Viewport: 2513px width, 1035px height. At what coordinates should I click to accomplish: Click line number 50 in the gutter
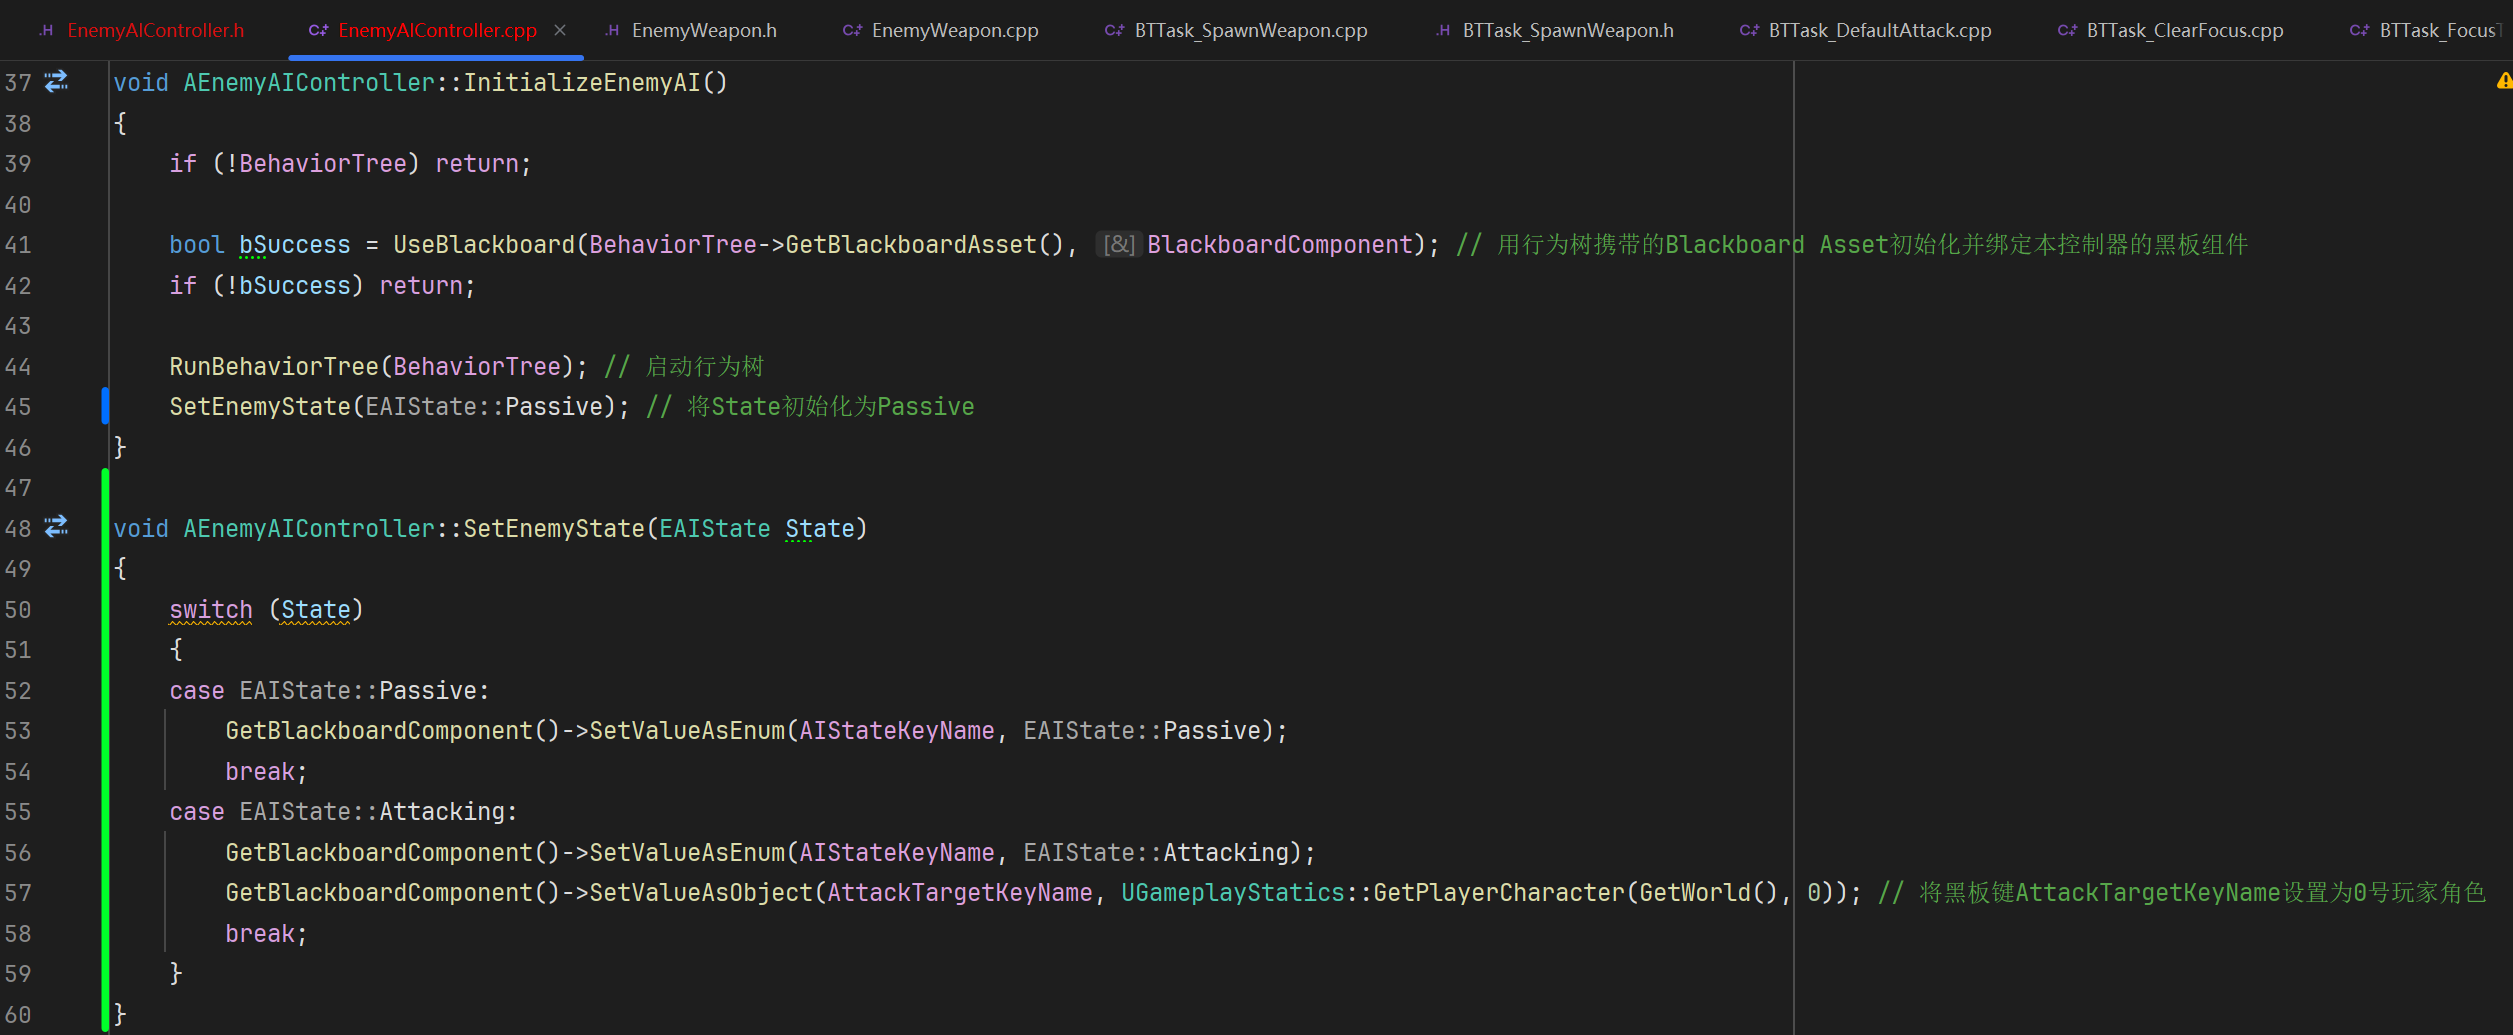point(18,610)
